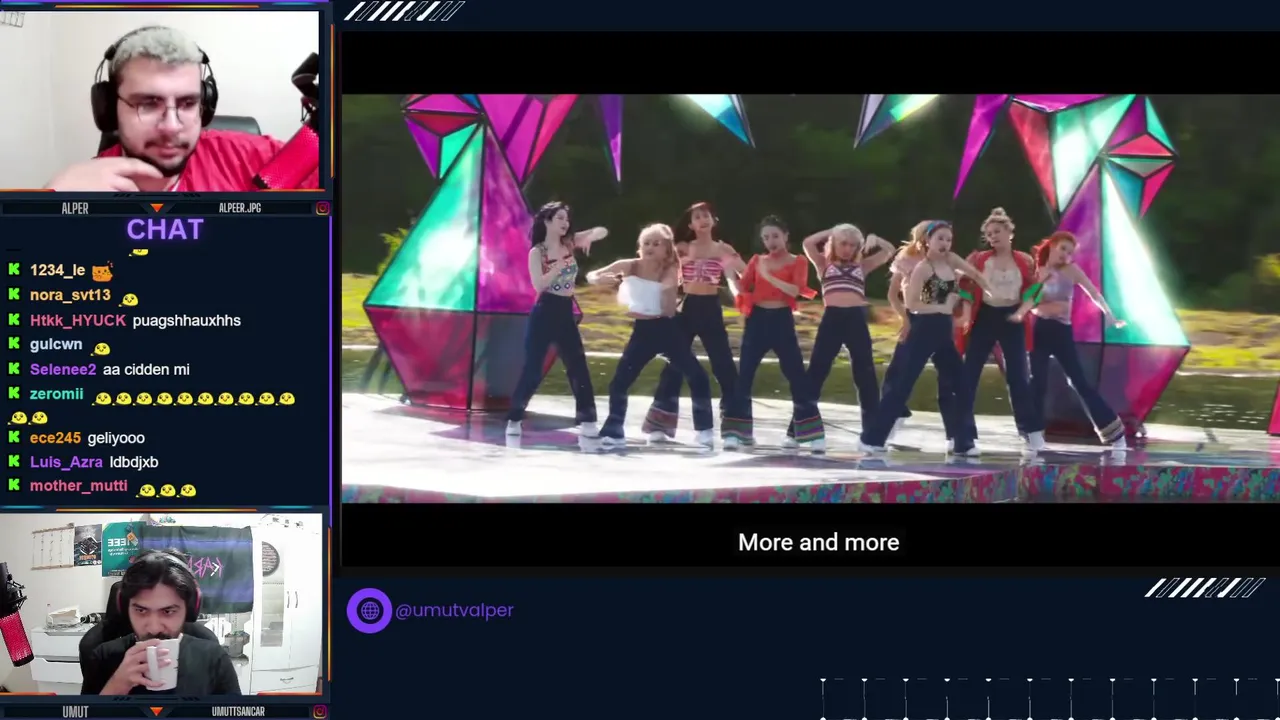The image size is (1280, 720).
Task: Click the Umut webcam feed at bottom
Action: pos(160,604)
